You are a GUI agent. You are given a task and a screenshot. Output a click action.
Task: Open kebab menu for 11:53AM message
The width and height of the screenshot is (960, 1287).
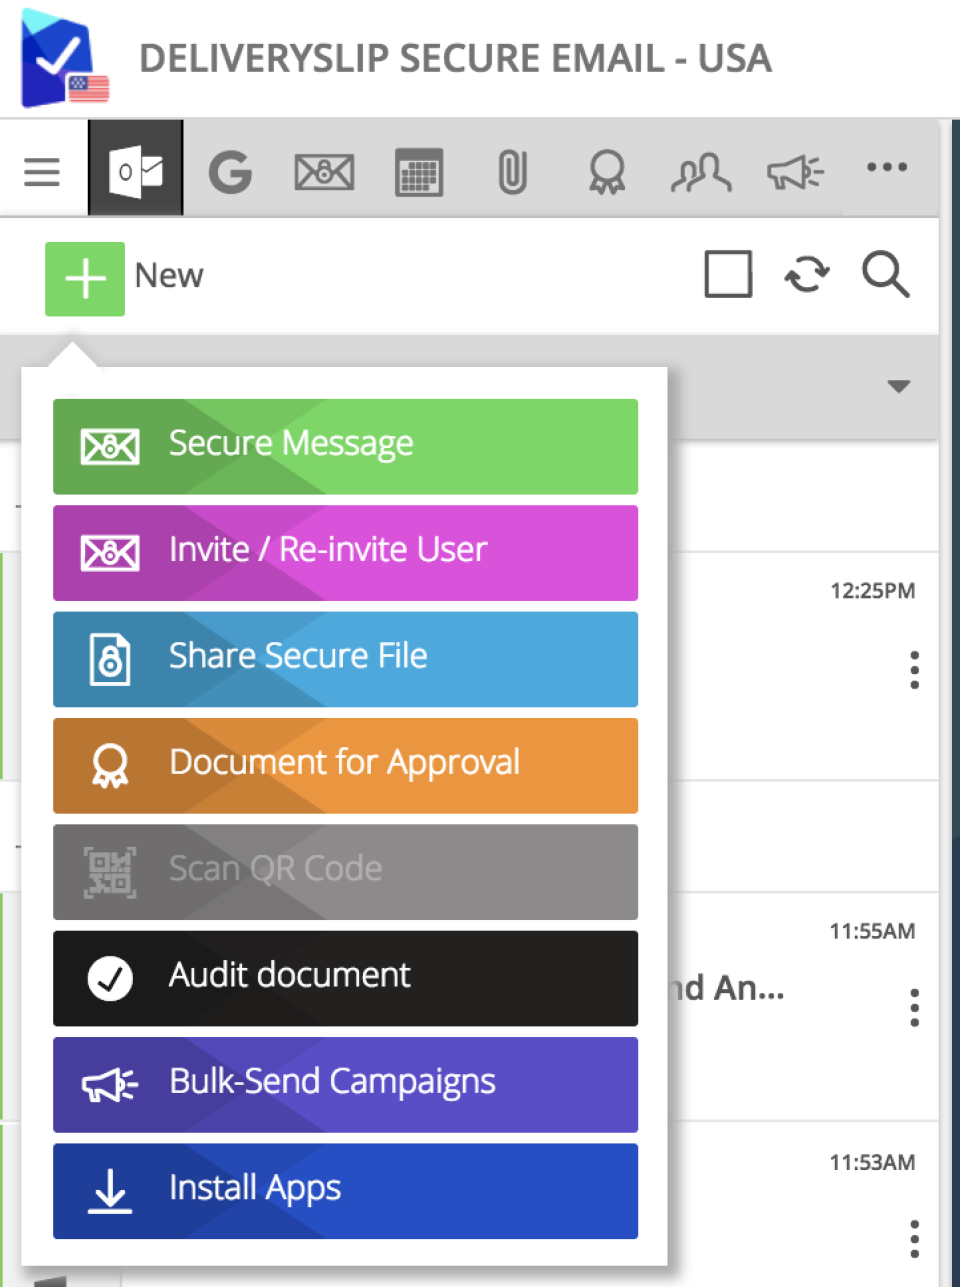coord(914,1239)
